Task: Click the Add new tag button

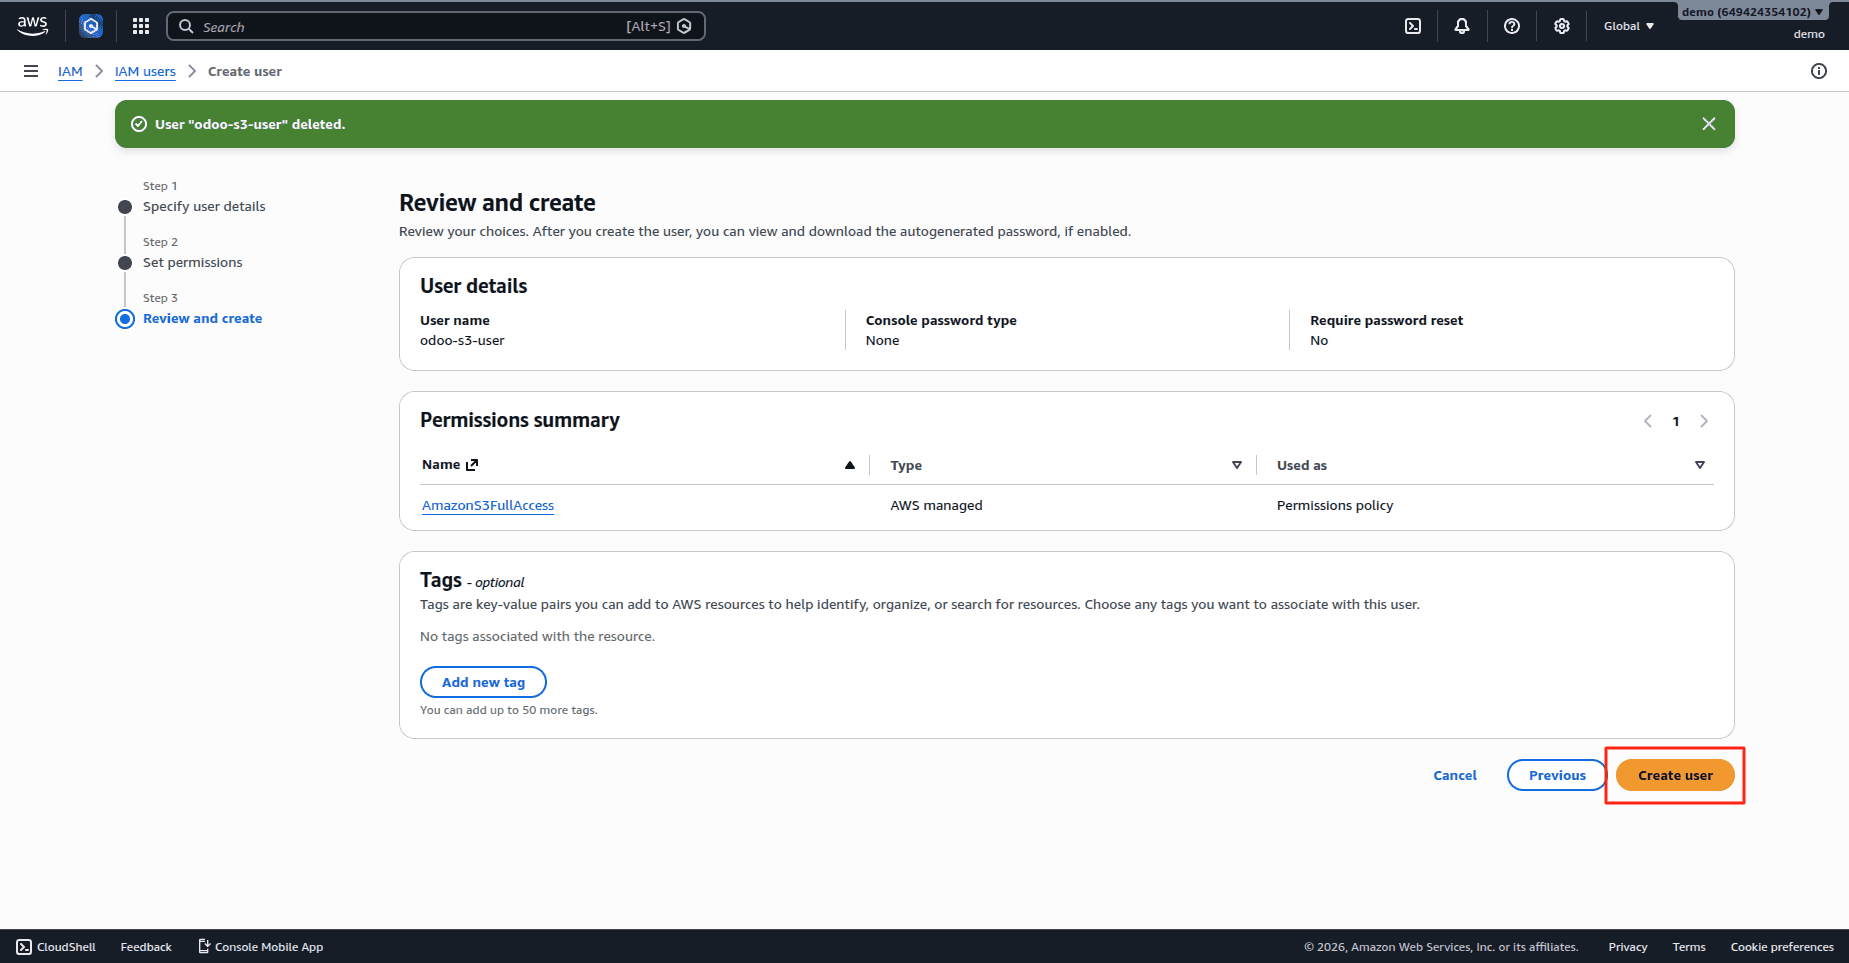Action: click(x=483, y=682)
